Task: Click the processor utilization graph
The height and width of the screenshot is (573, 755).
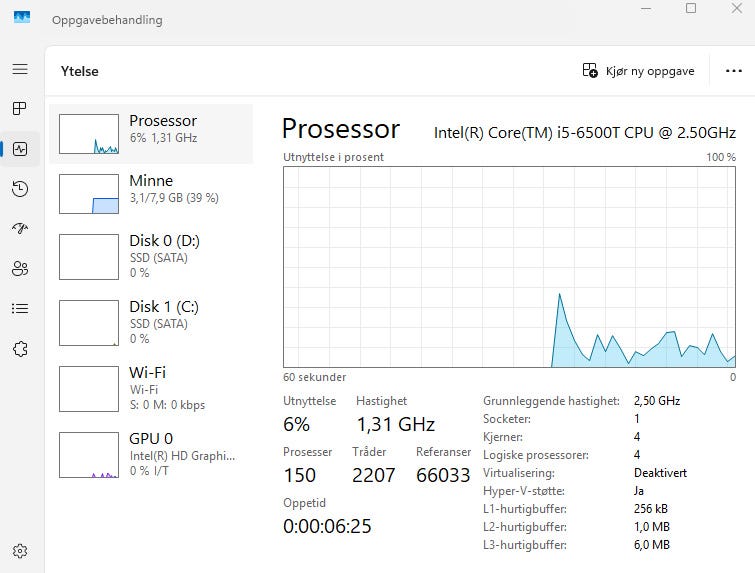Action: [x=509, y=267]
